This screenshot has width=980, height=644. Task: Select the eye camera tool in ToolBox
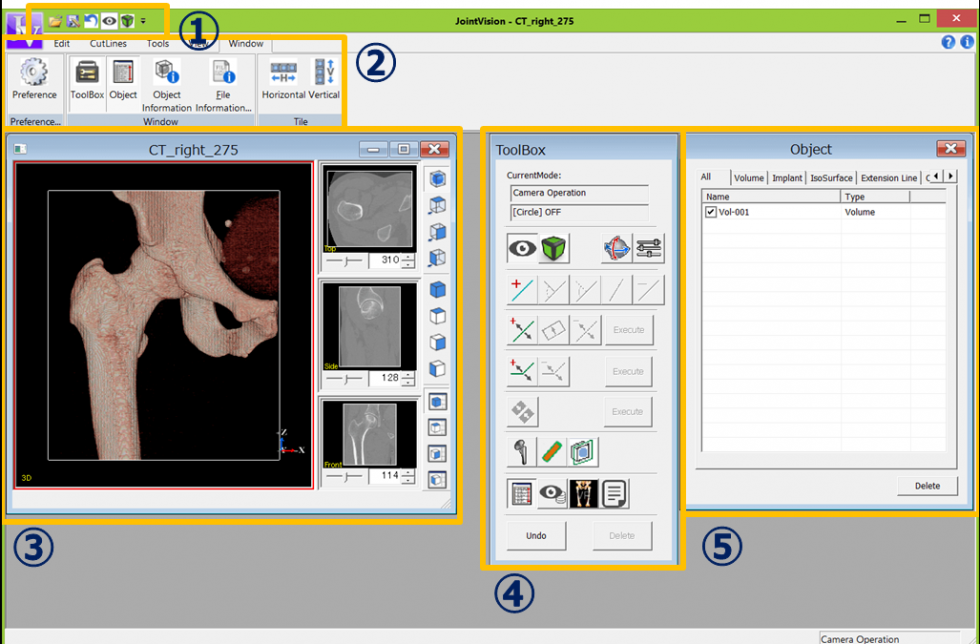(522, 248)
